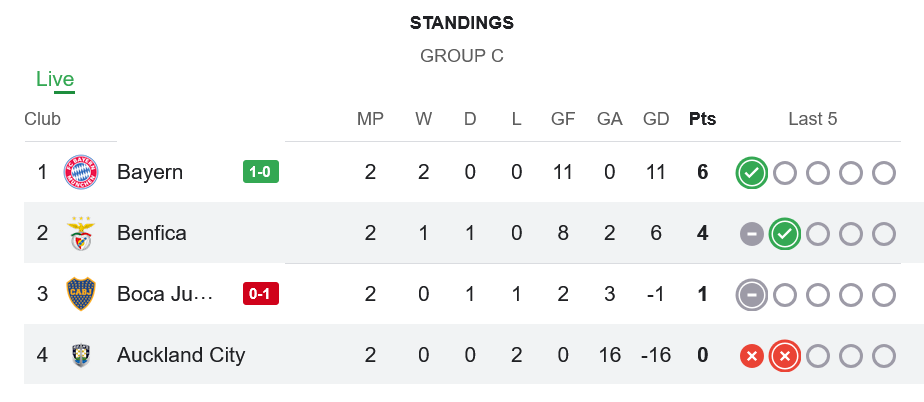This screenshot has width=924, height=402.
Task: Click Auckland City's second red loss icon
Action: tap(785, 356)
